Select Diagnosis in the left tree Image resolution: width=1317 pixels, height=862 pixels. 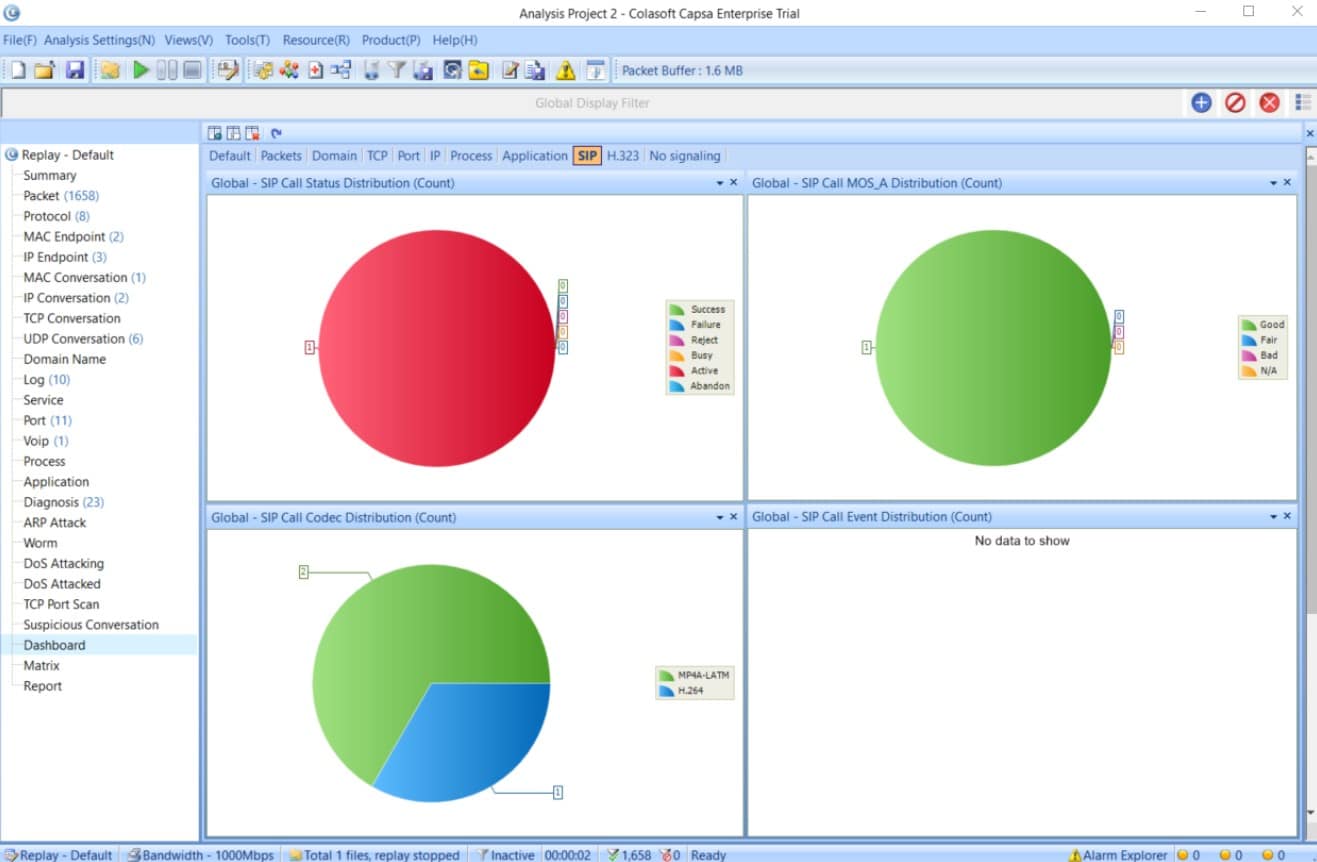51,502
